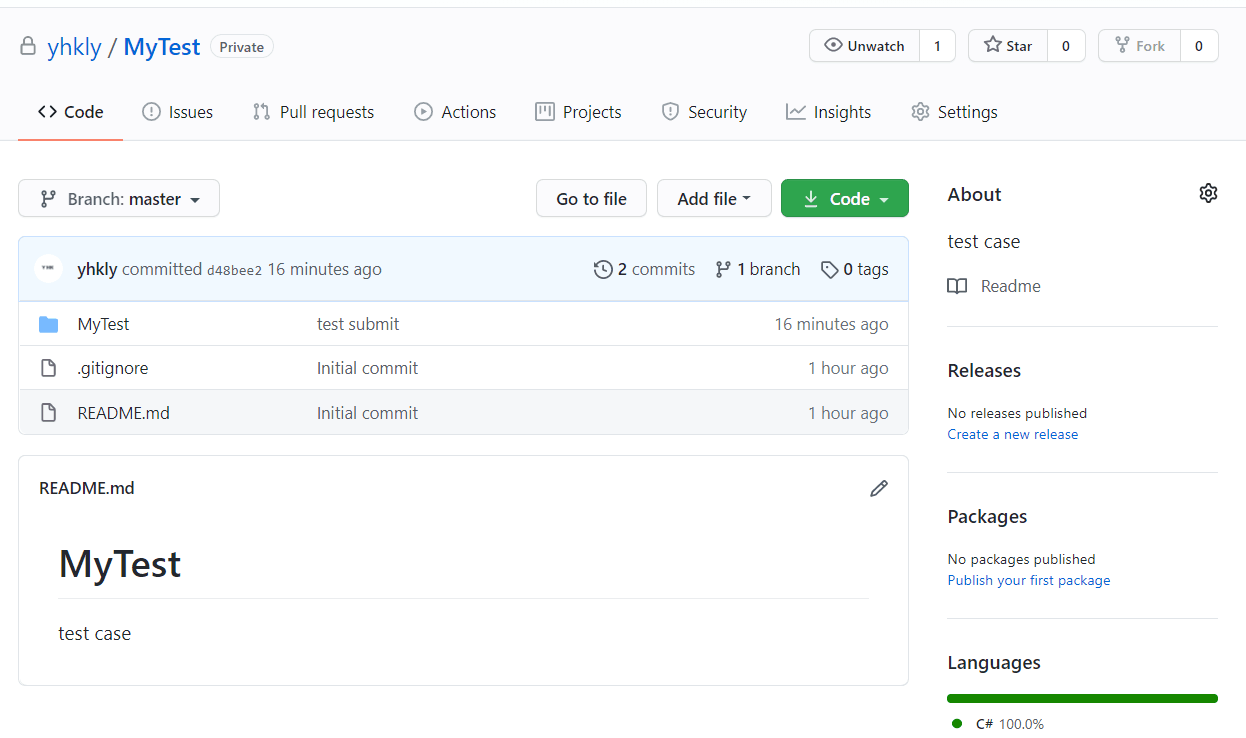Viewport: 1246px width, 738px height.
Task: Open README.md in the file list
Action: 123,413
